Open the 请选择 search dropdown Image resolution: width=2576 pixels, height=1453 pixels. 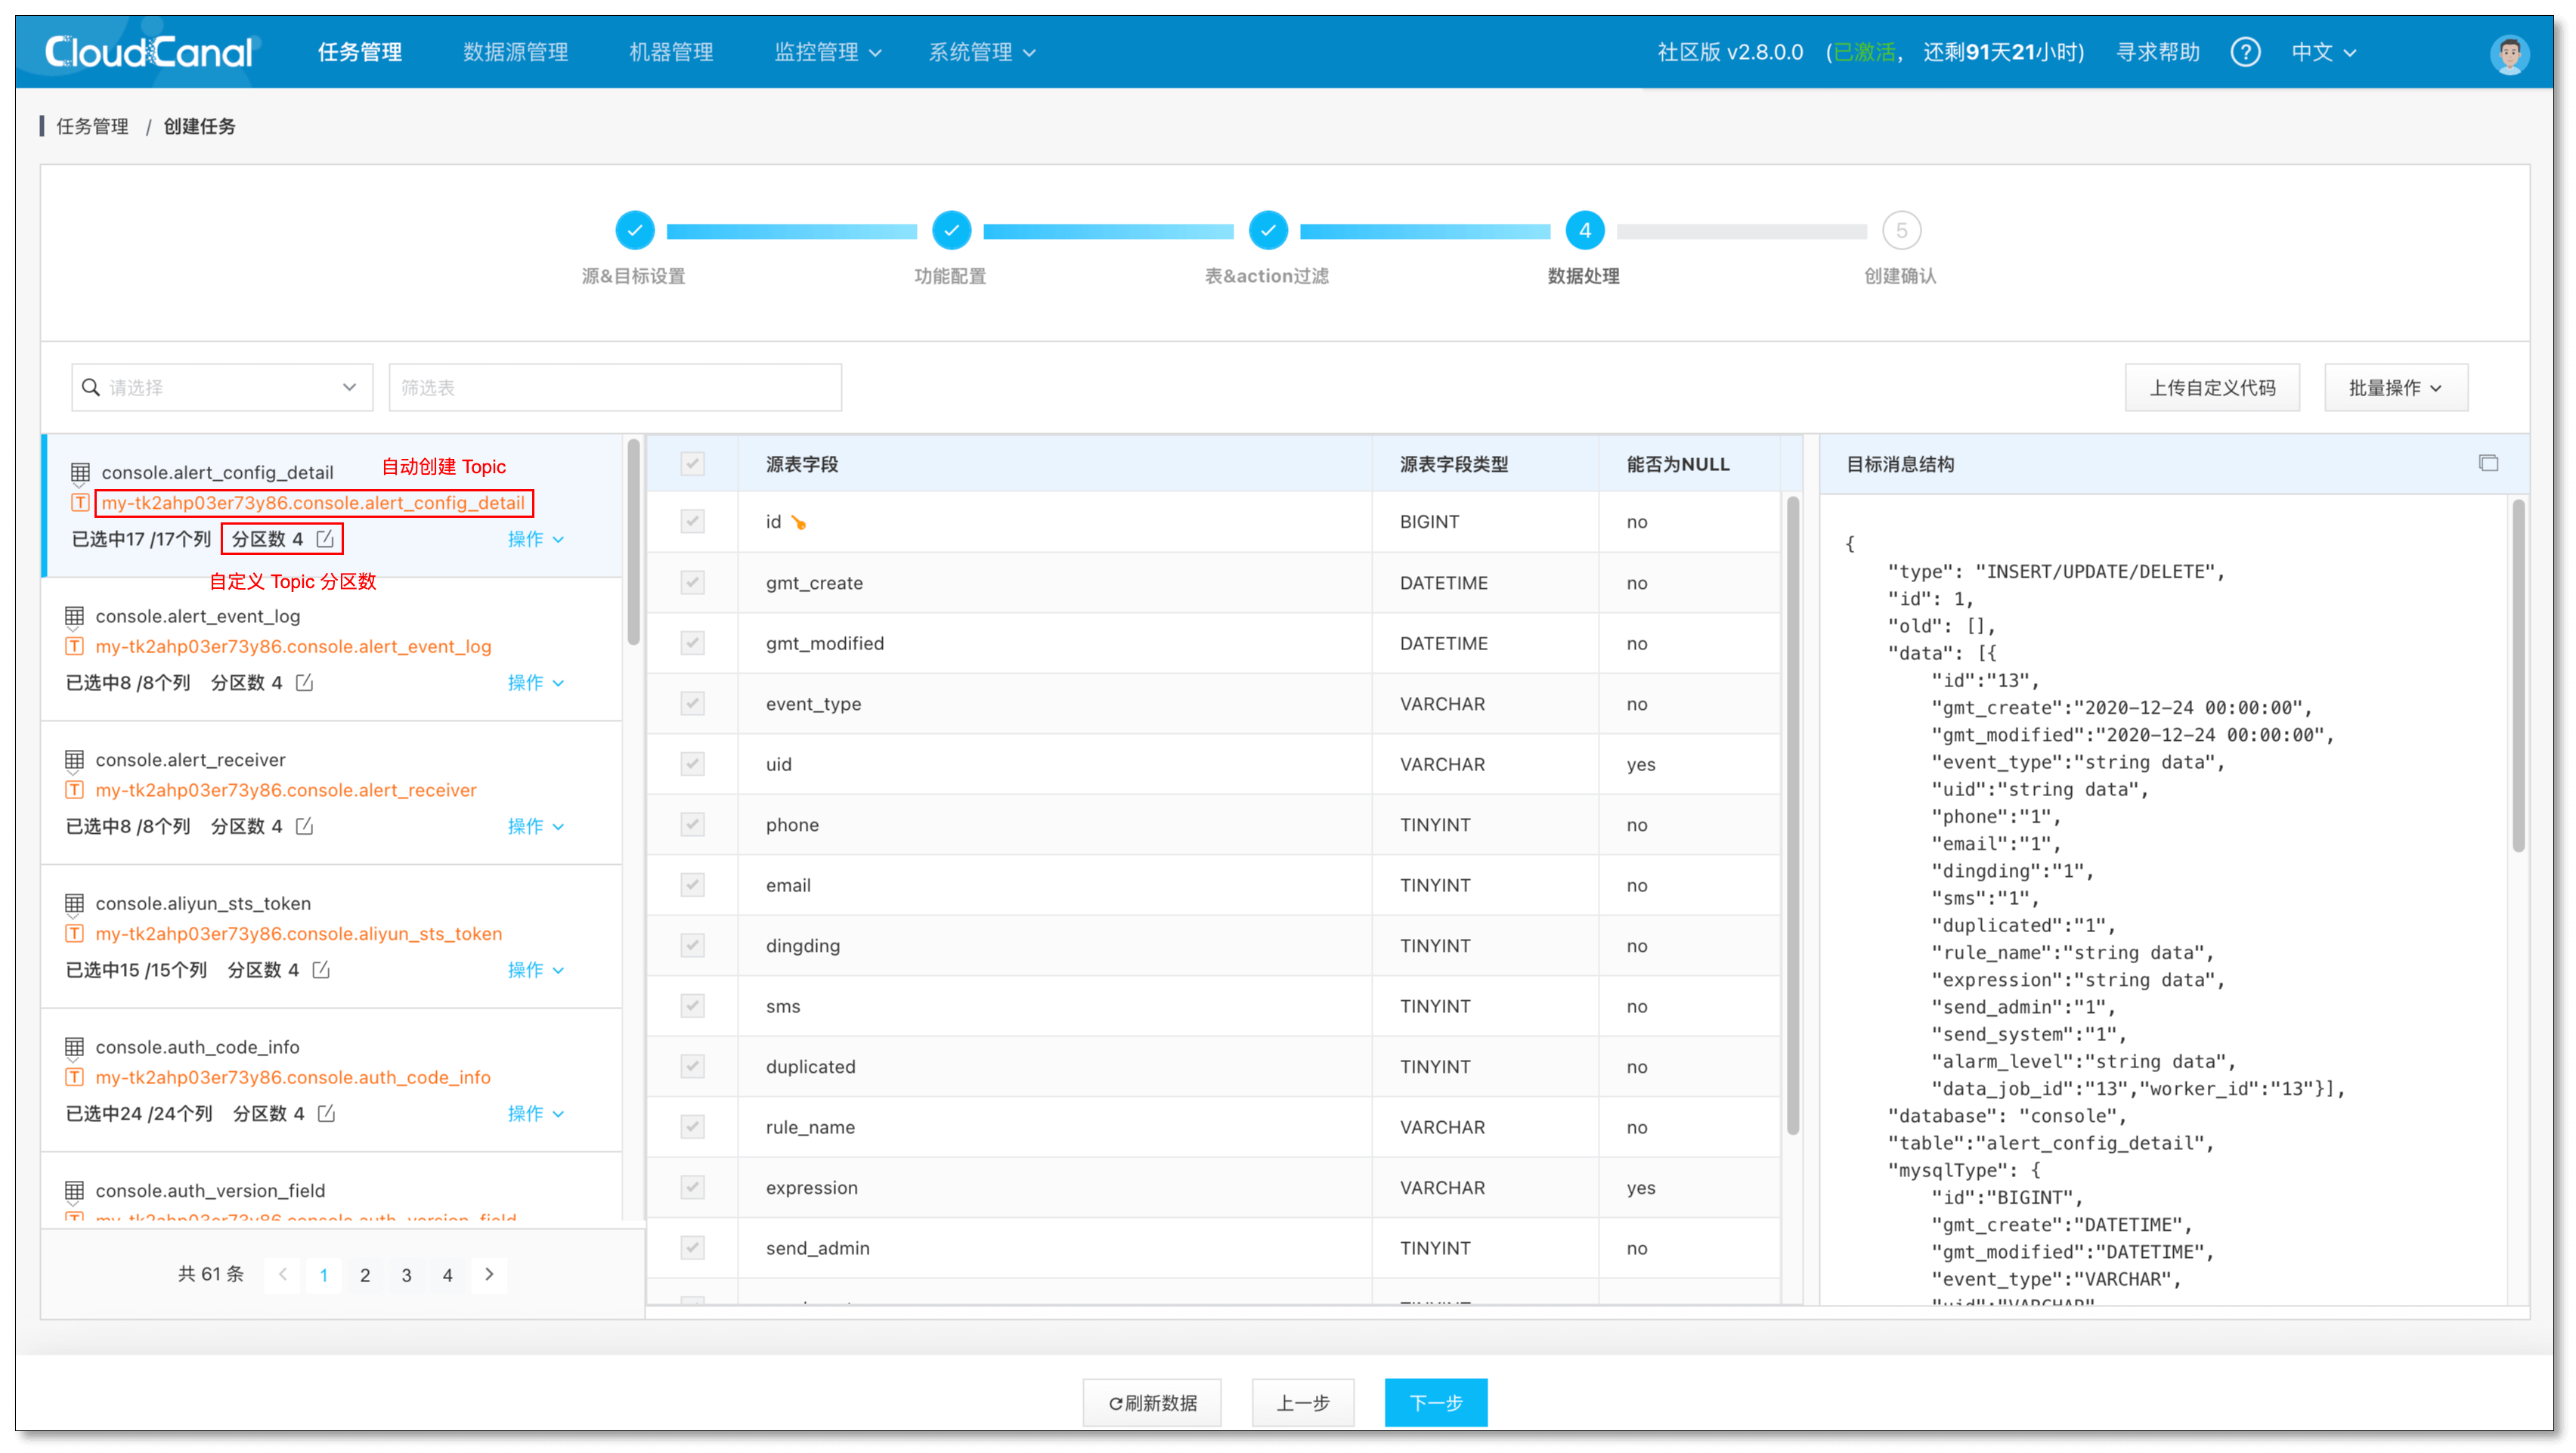pos(222,388)
